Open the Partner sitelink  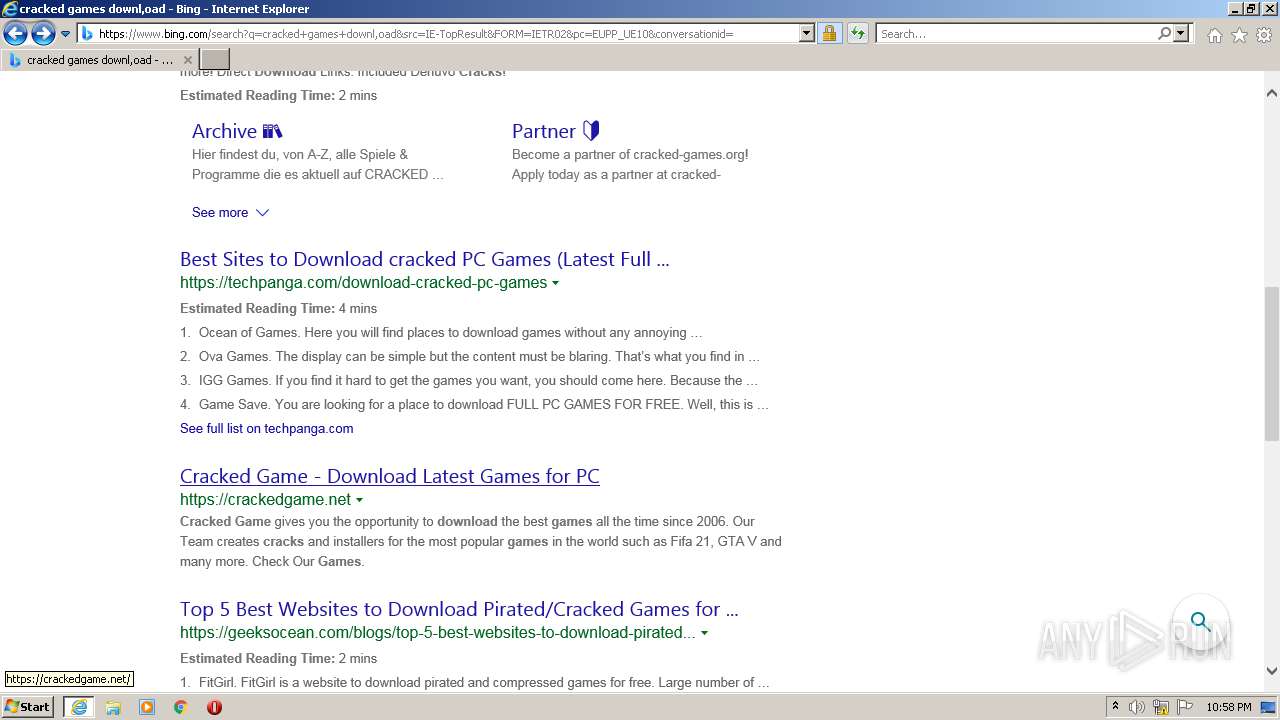point(555,131)
